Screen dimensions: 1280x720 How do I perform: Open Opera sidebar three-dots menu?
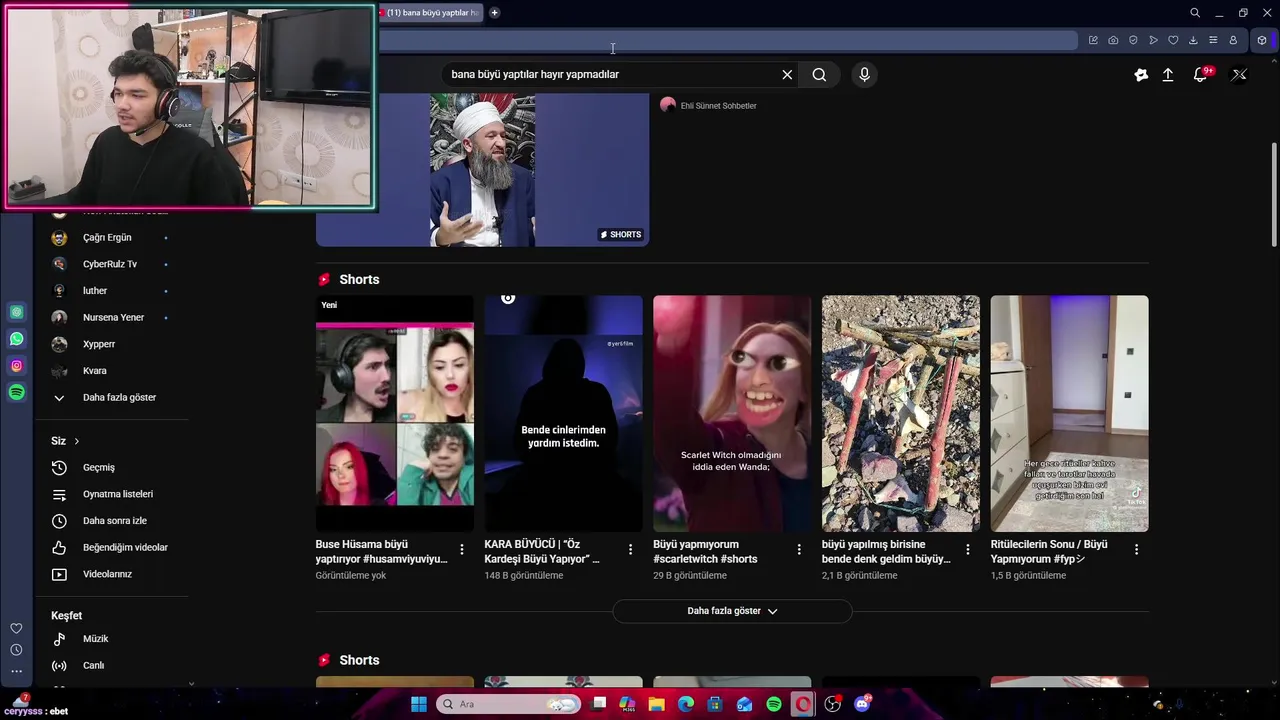click(16, 671)
